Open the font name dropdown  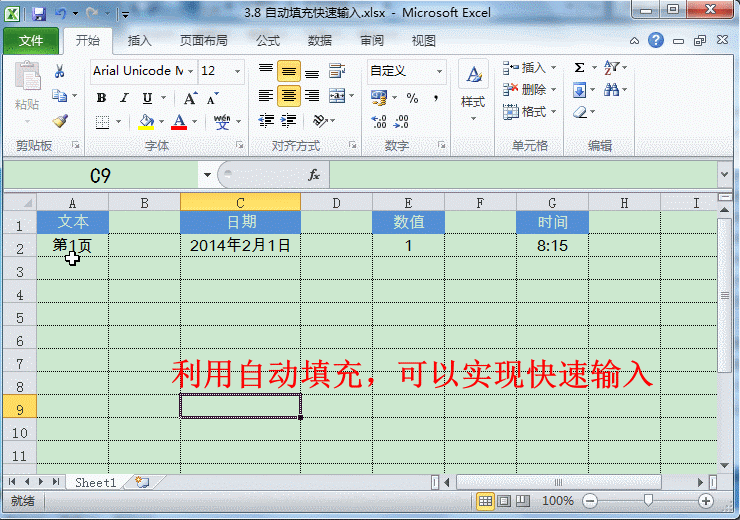[x=191, y=71]
